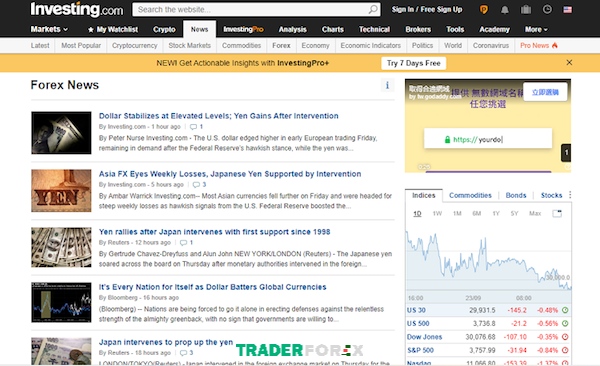
Task: Open the InvestingPro menu item
Action: [x=243, y=29]
